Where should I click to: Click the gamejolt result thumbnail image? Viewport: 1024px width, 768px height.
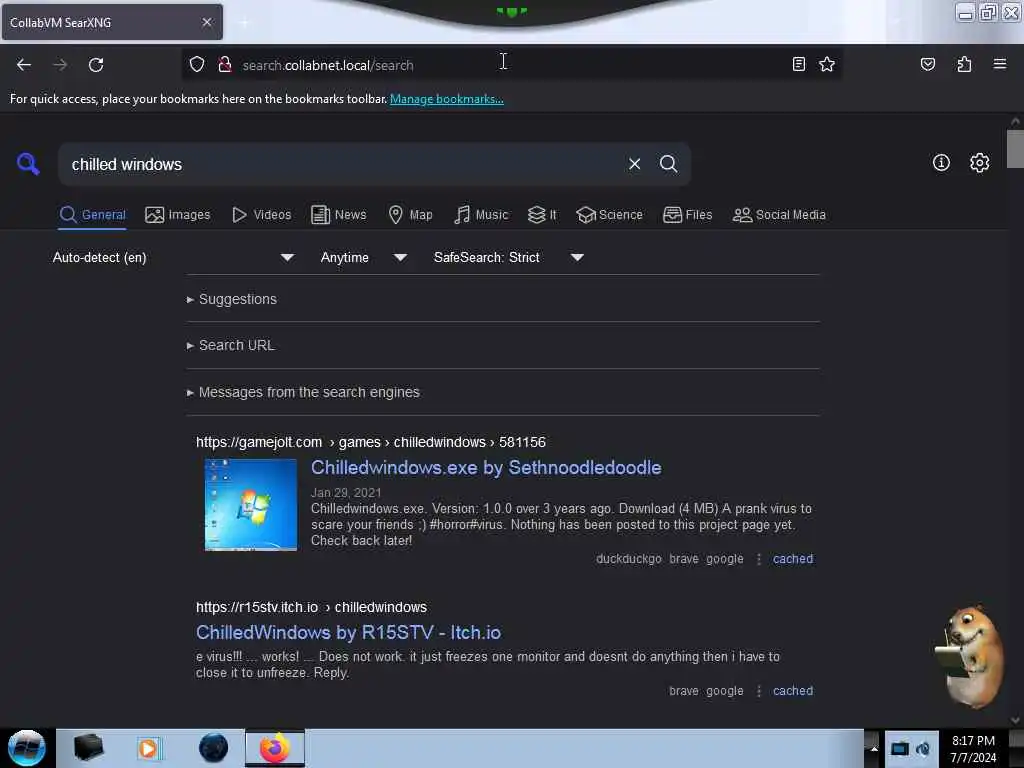(x=251, y=505)
